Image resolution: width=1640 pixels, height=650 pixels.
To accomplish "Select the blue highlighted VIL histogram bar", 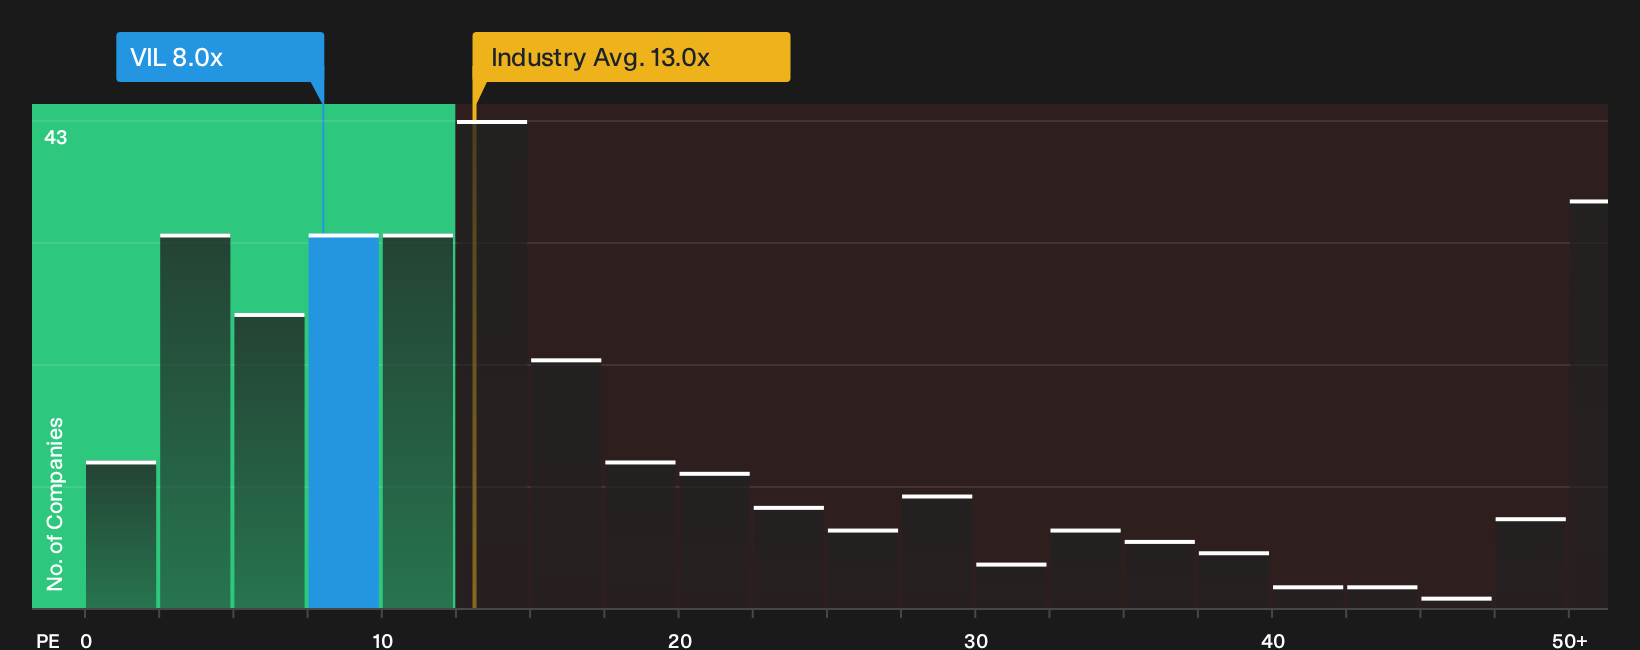I will click(x=344, y=421).
